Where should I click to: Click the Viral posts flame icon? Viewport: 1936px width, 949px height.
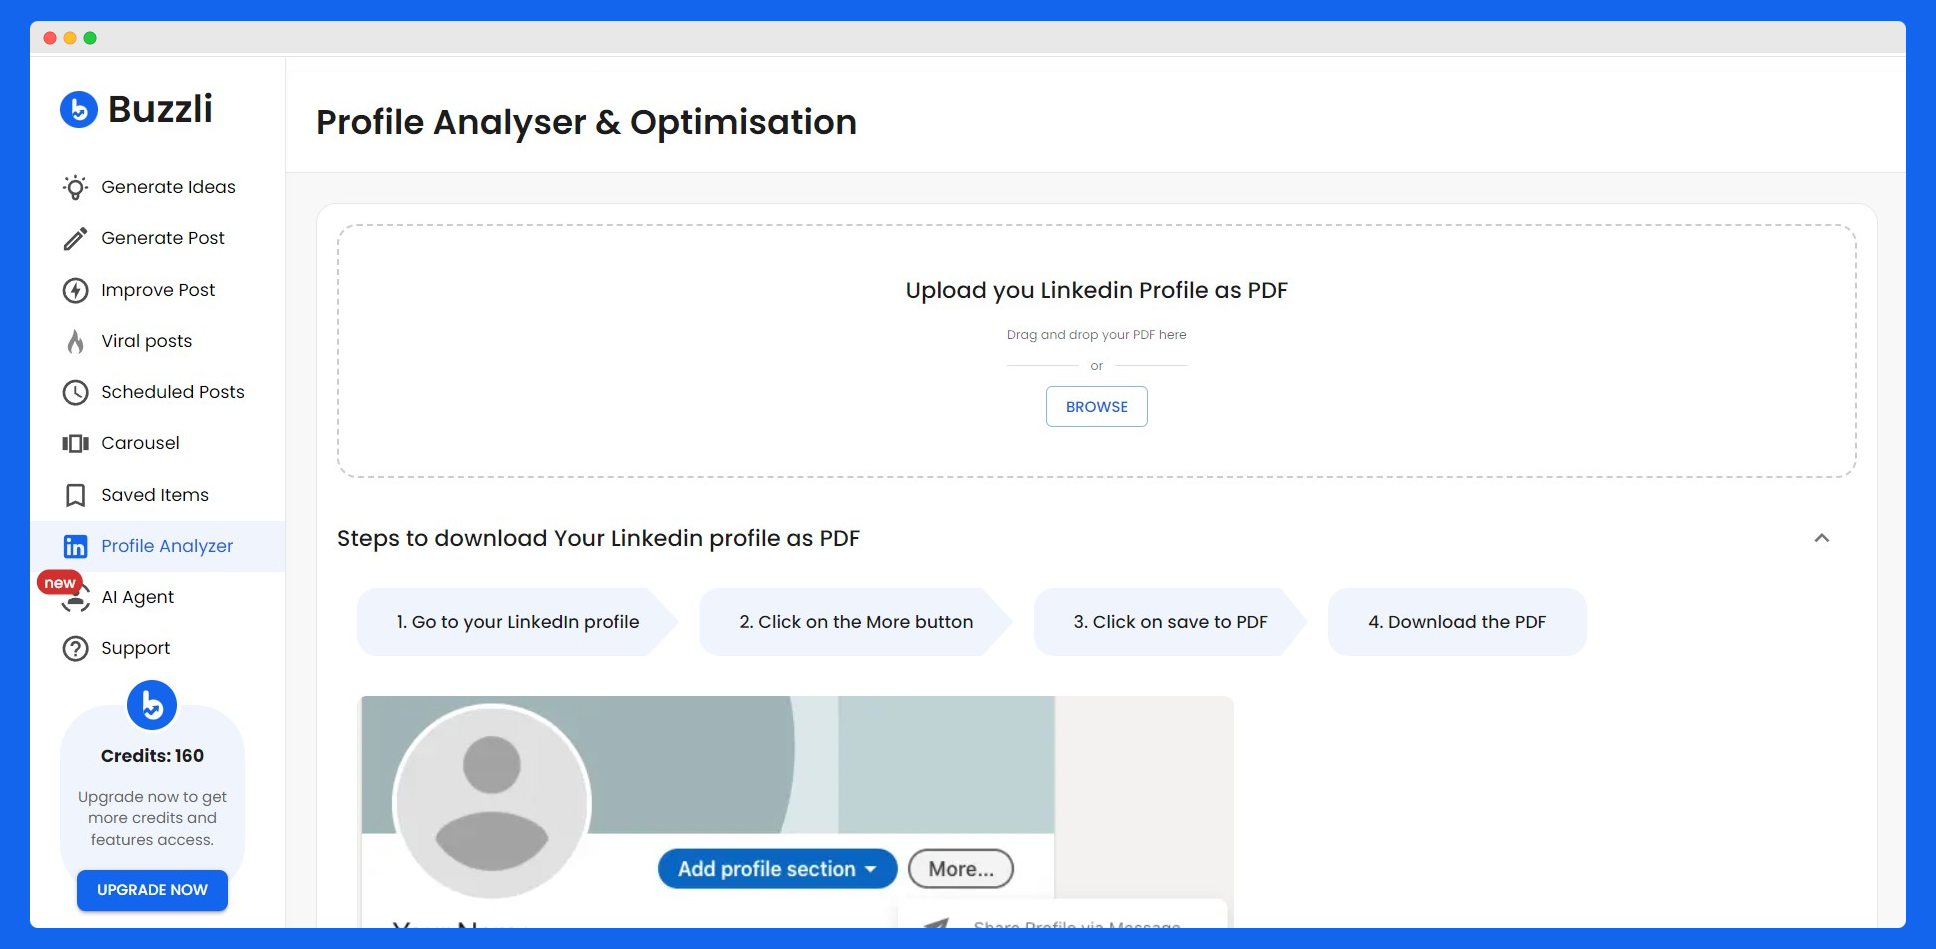(x=75, y=341)
